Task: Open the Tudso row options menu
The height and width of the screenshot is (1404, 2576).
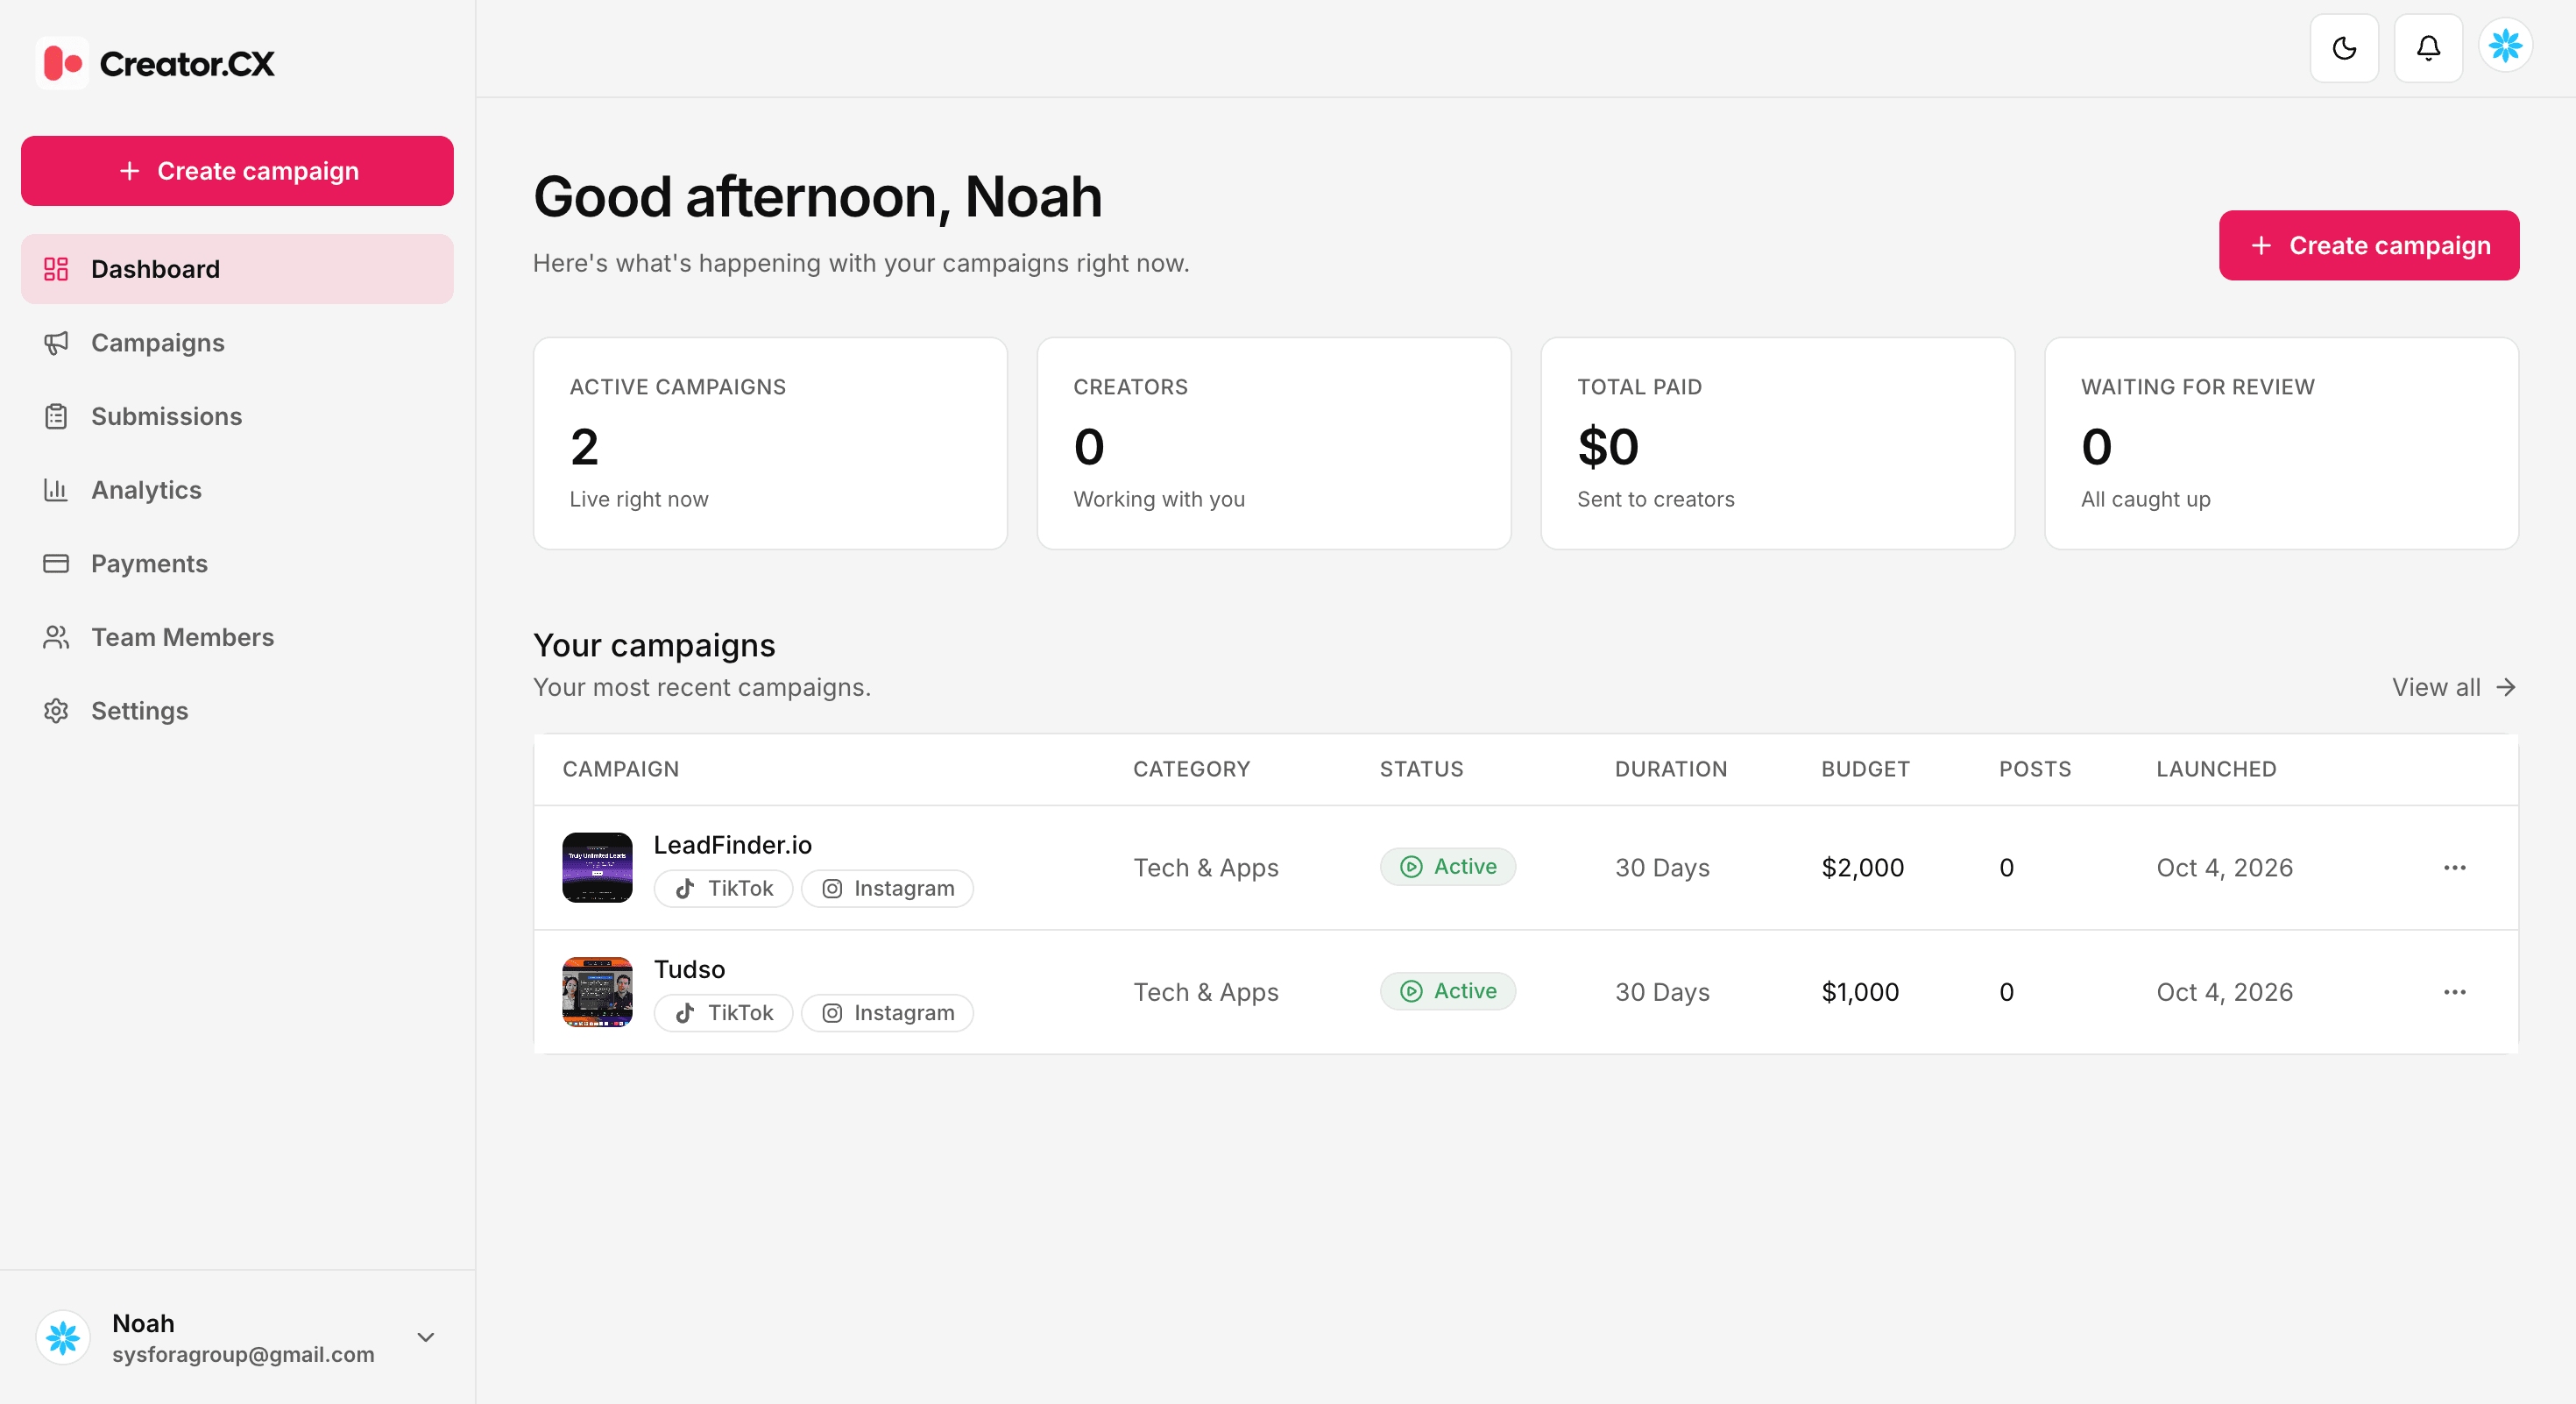Action: coord(2454,992)
